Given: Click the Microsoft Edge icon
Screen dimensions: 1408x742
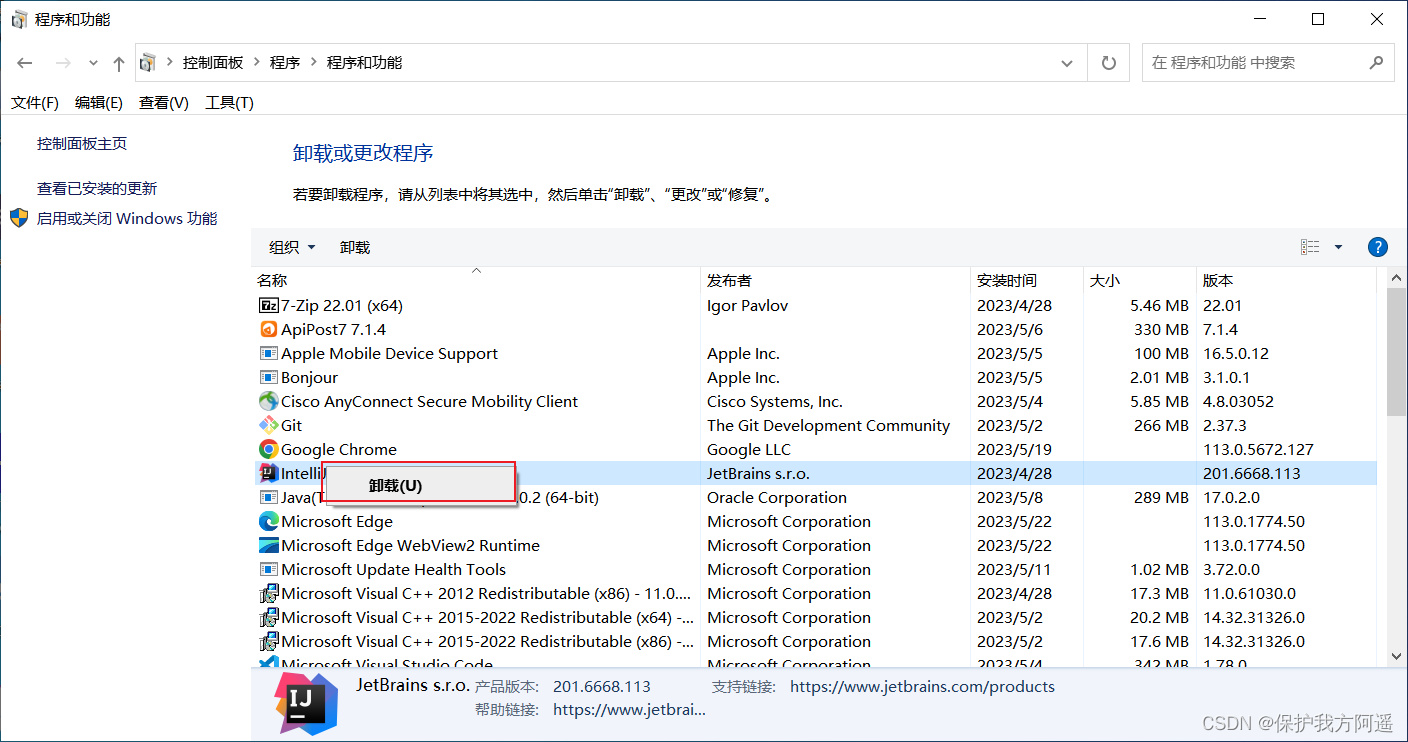Looking at the screenshot, I should pos(268,522).
